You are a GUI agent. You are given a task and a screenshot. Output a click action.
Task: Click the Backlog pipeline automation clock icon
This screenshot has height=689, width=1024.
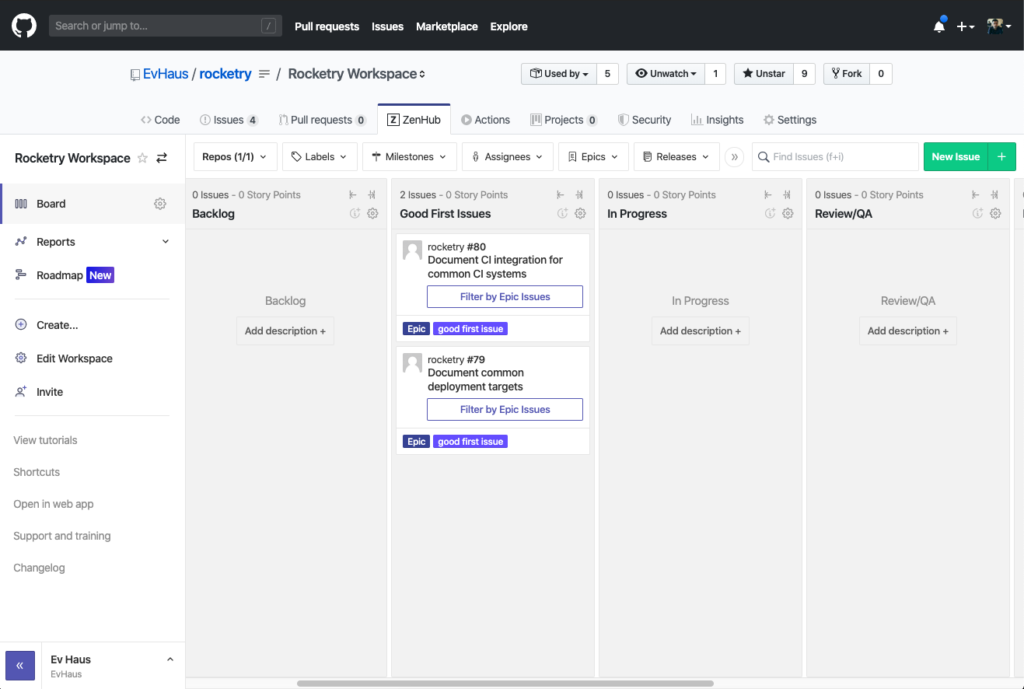point(355,214)
